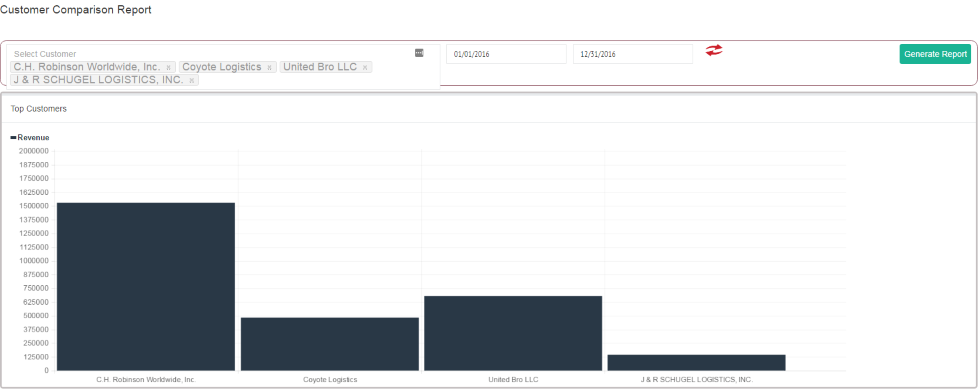Click the start date field 01/01/2016
980x391 pixels.
[506, 54]
